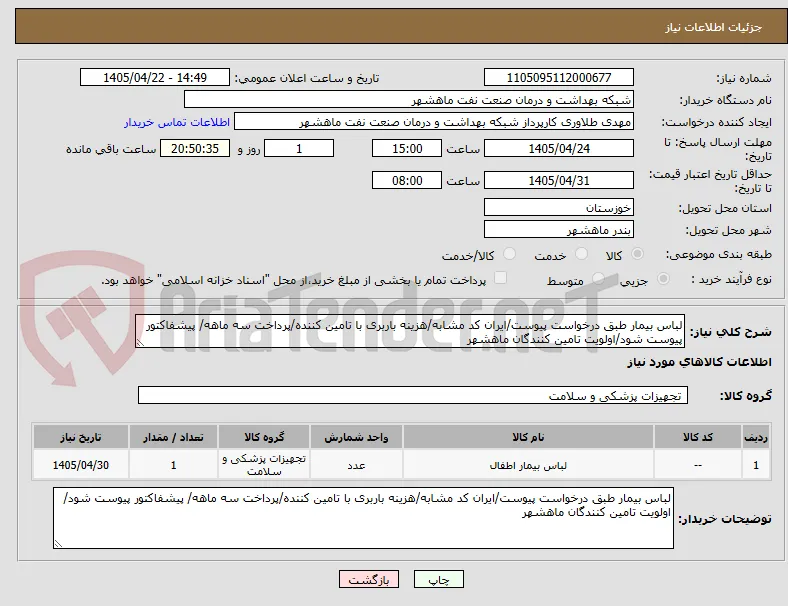This screenshot has width=788, height=606.
Task: Click the item name لباس بیمار اطفال cell
Action: (x=528, y=465)
